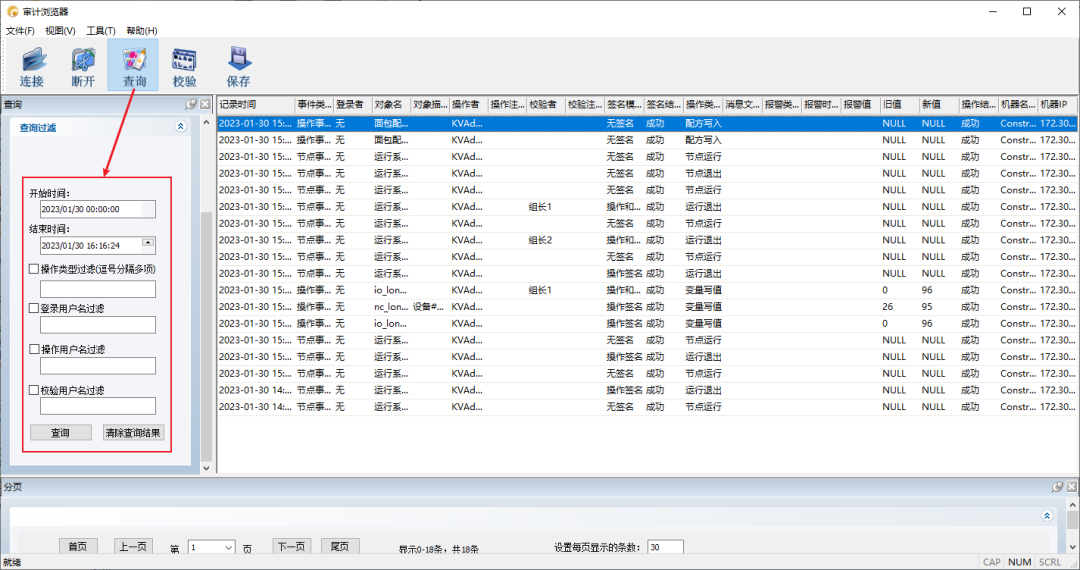
Task: Click the 新值 95 cell
Action: (x=927, y=307)
